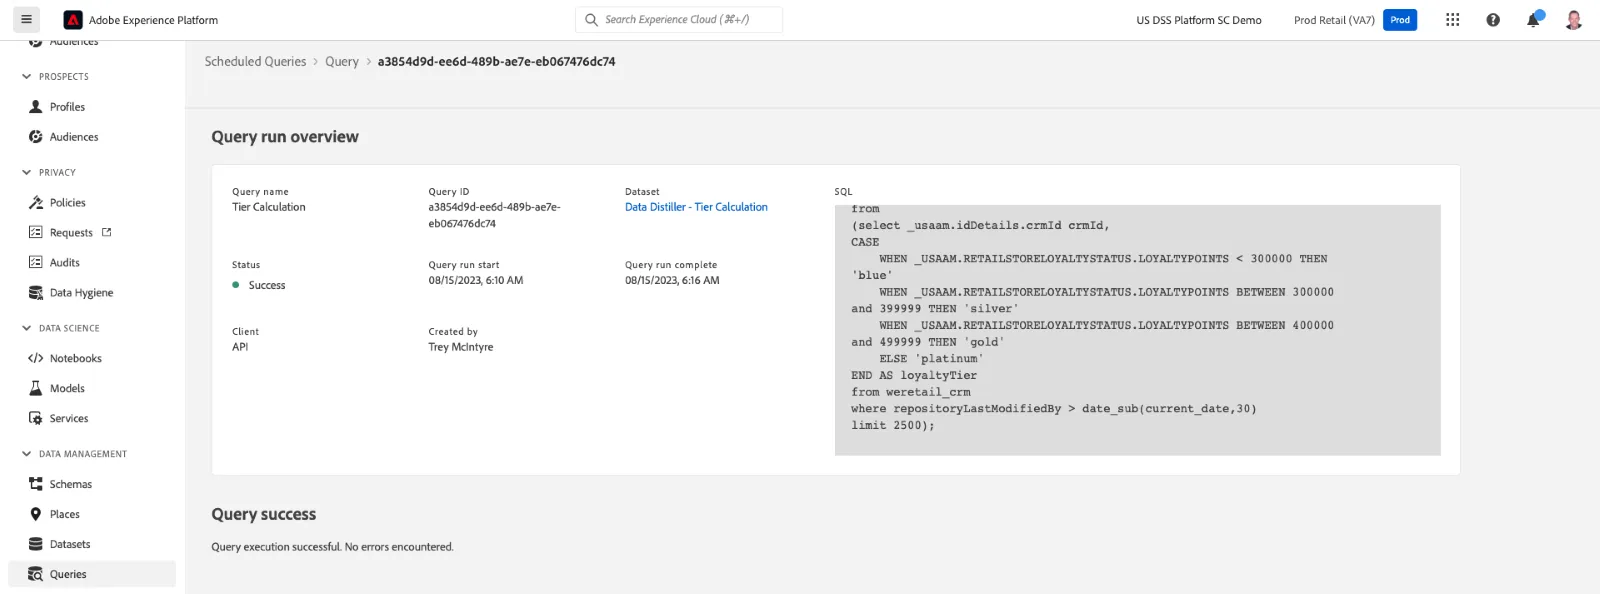Screen dimensions: 1600x594
Task: Click the Adobe Experience Platform logo
Action: click(x=73, y=20)
